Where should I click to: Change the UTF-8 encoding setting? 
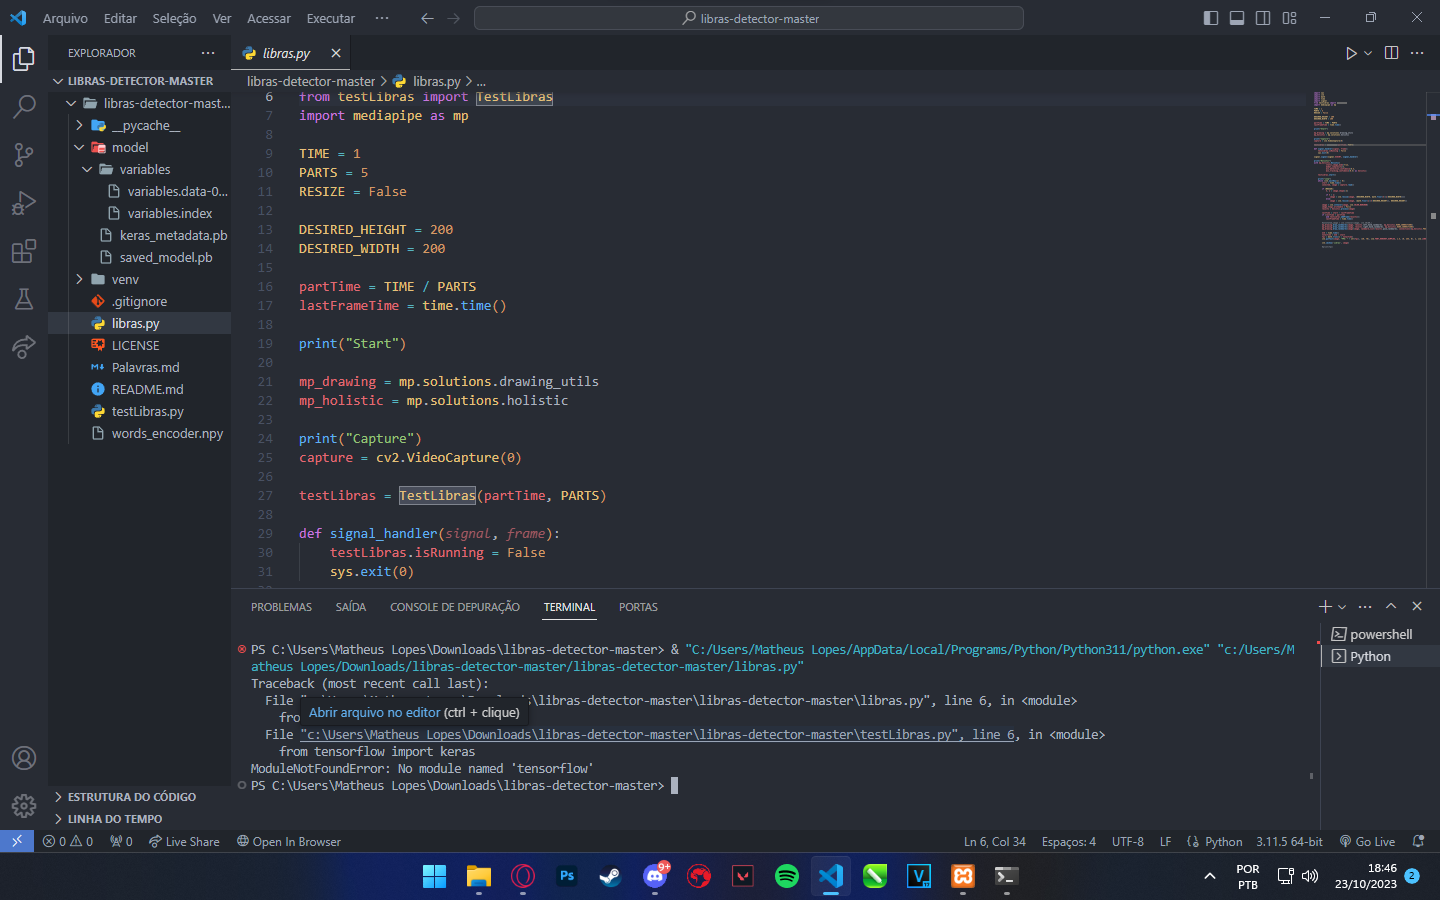[x=1128, y=841]
